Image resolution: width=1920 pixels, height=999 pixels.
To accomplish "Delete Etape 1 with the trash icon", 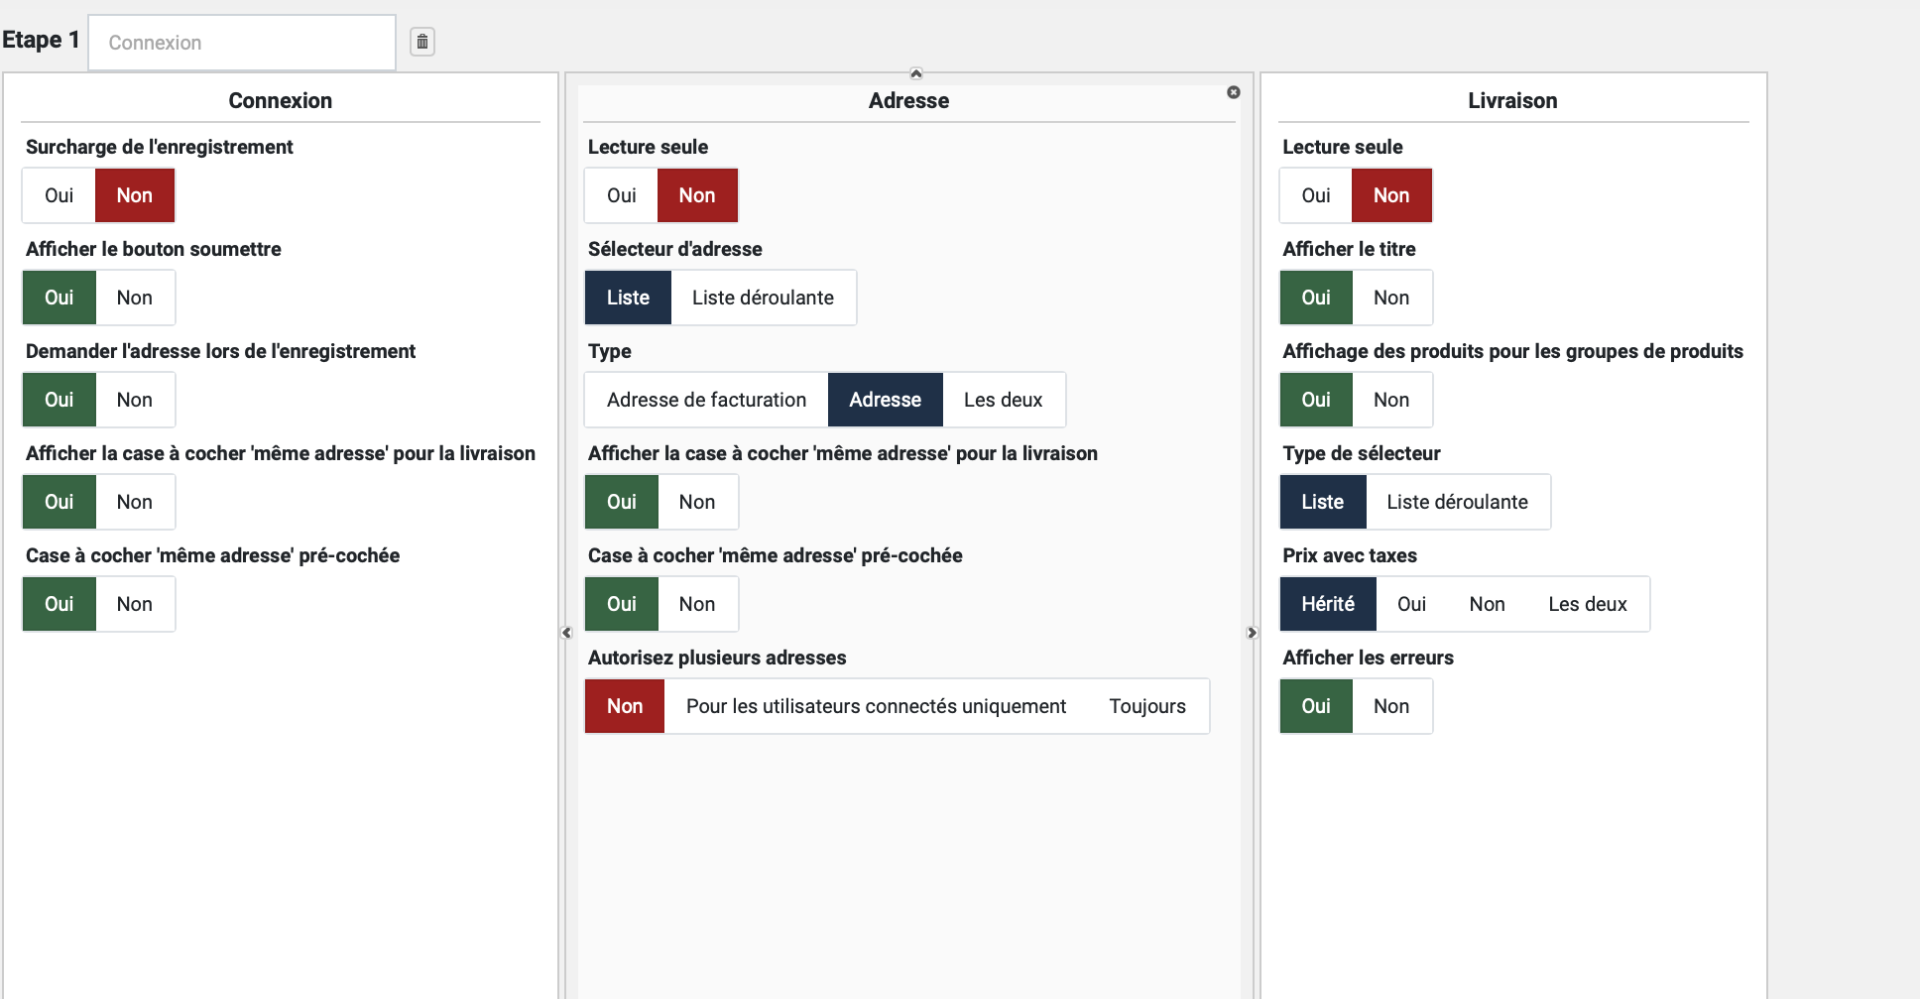I will point(422,42).
